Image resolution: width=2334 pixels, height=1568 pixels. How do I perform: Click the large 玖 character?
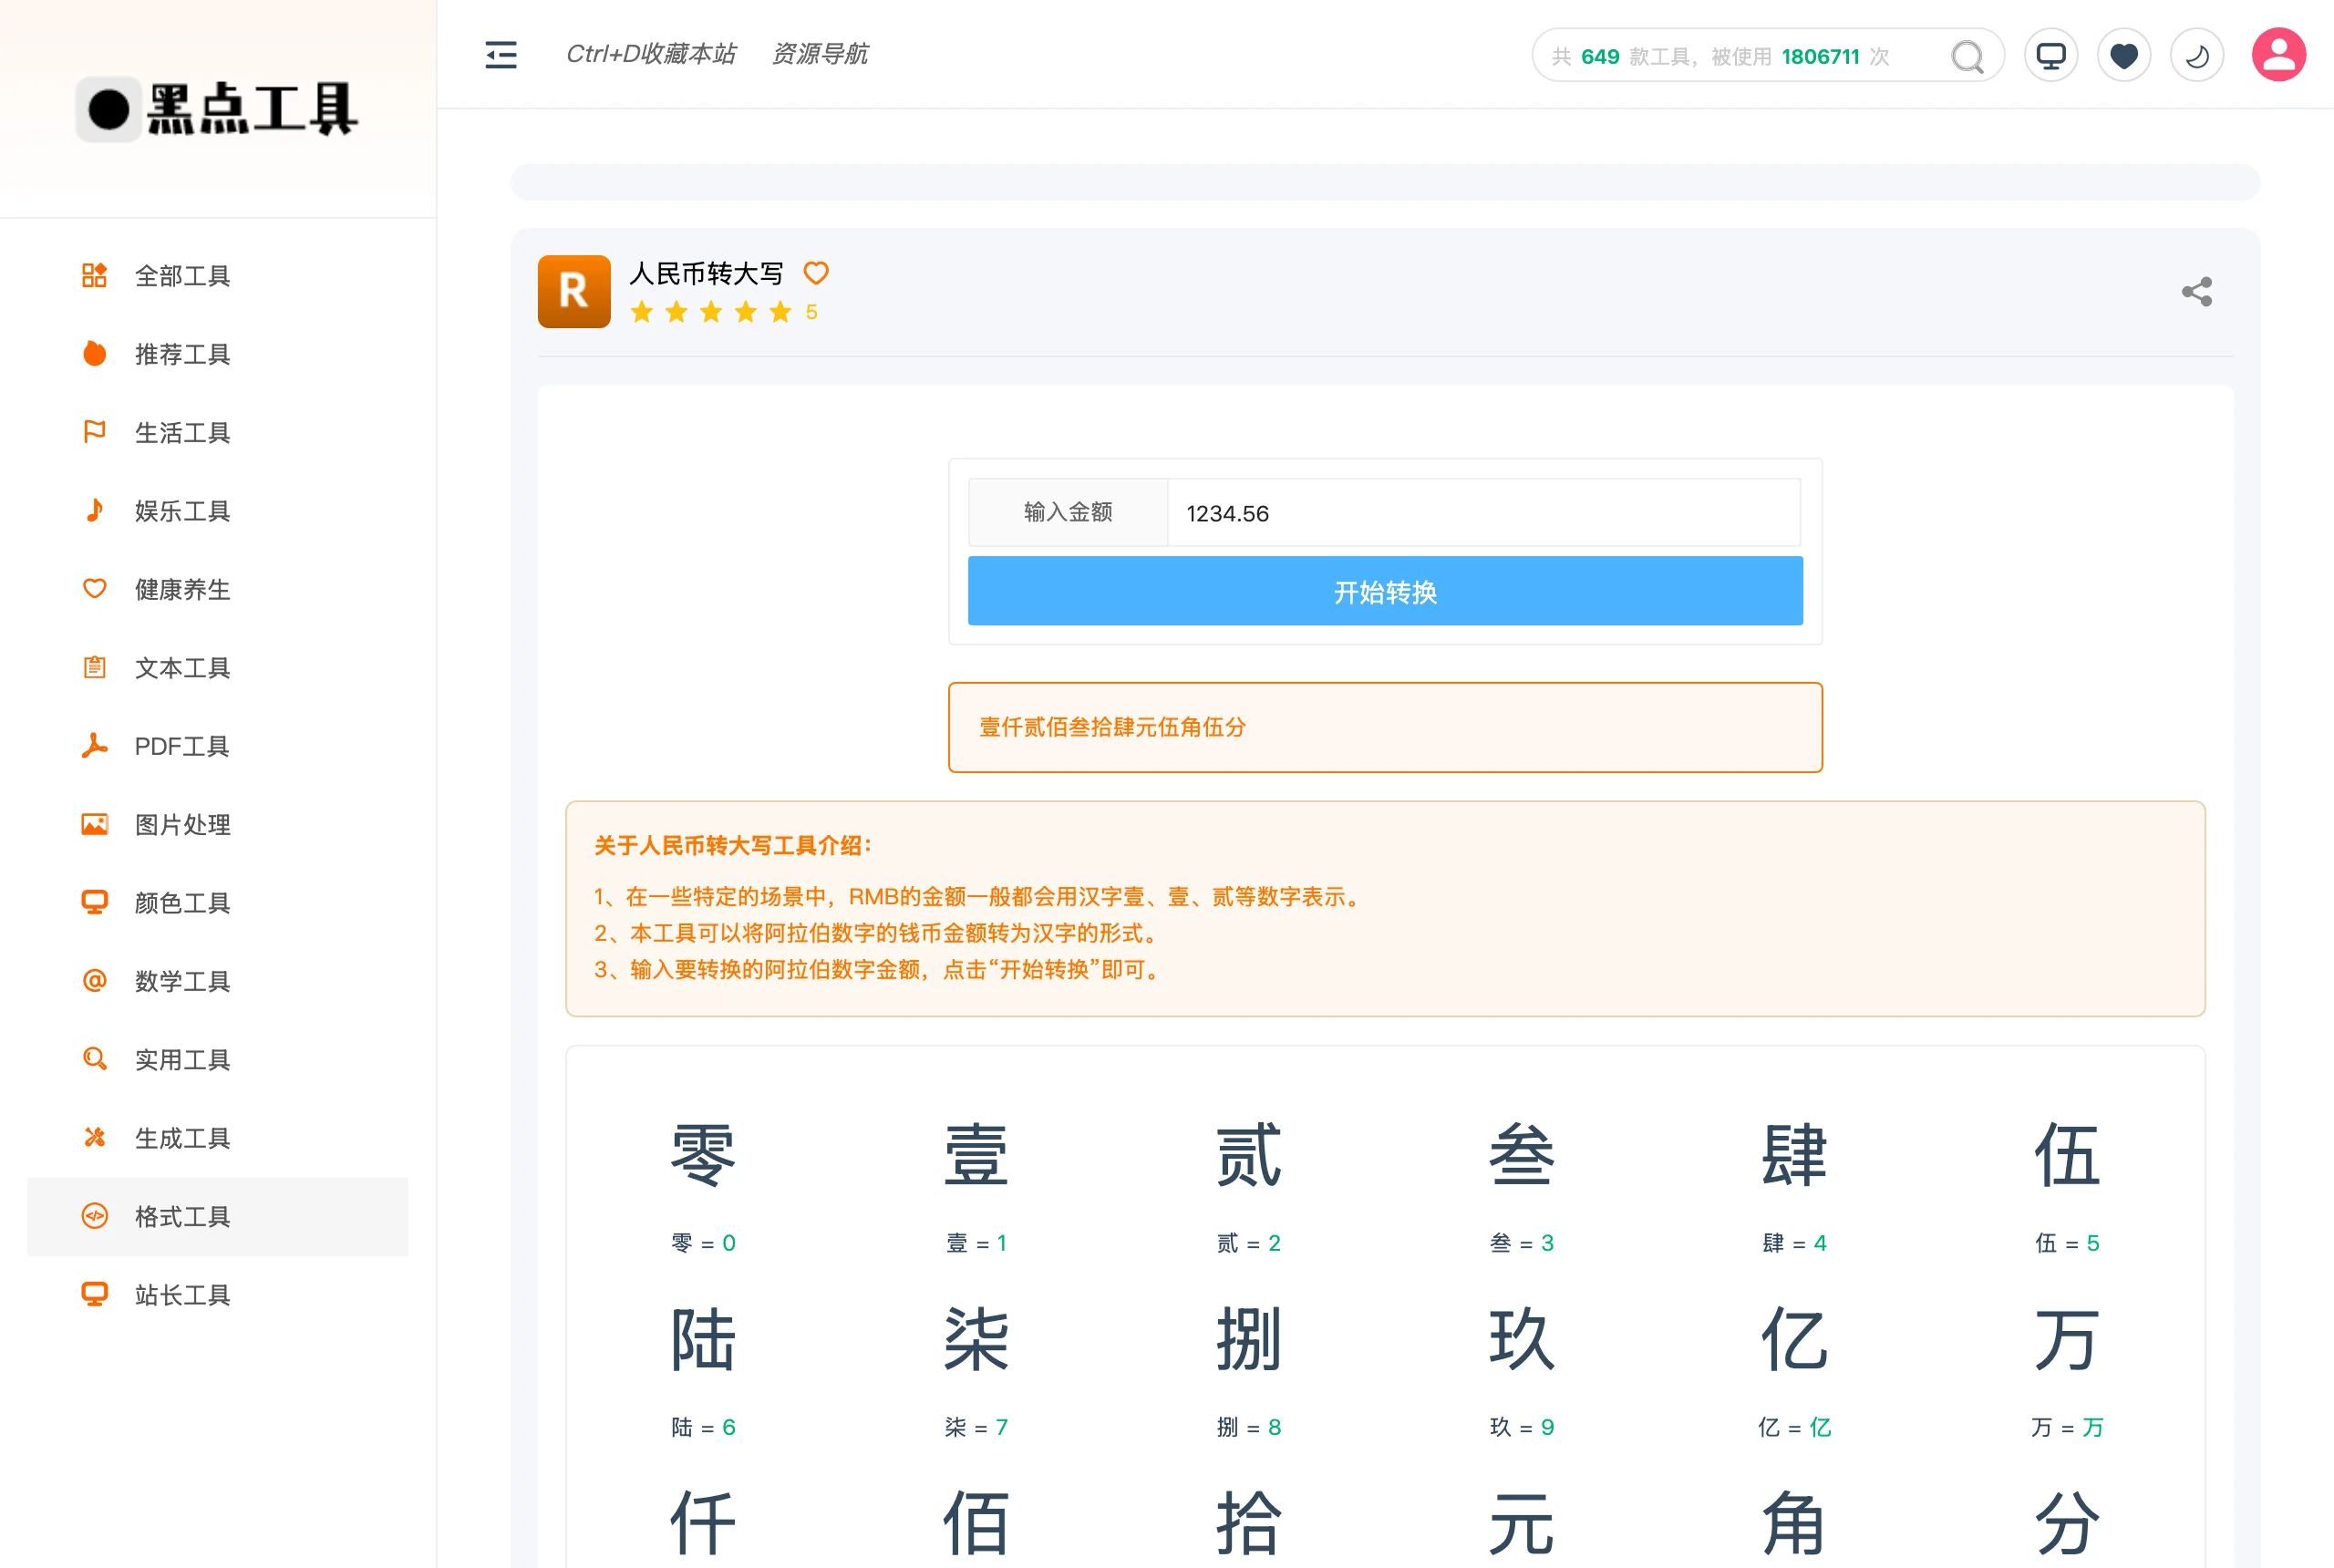1522,1340
